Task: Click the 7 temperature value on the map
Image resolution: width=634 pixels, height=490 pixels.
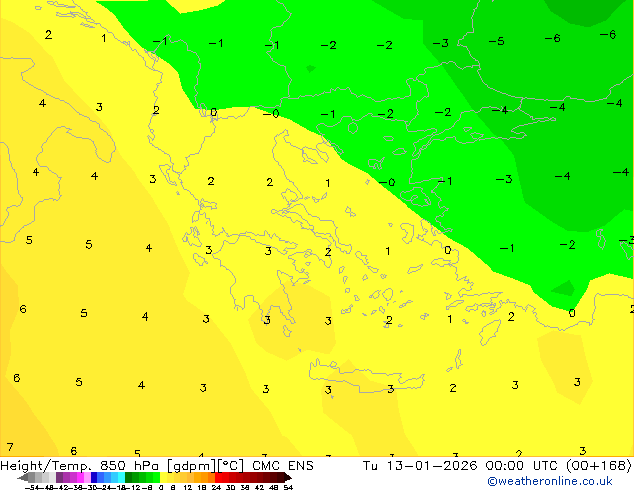Action: [x=10, y=447]
